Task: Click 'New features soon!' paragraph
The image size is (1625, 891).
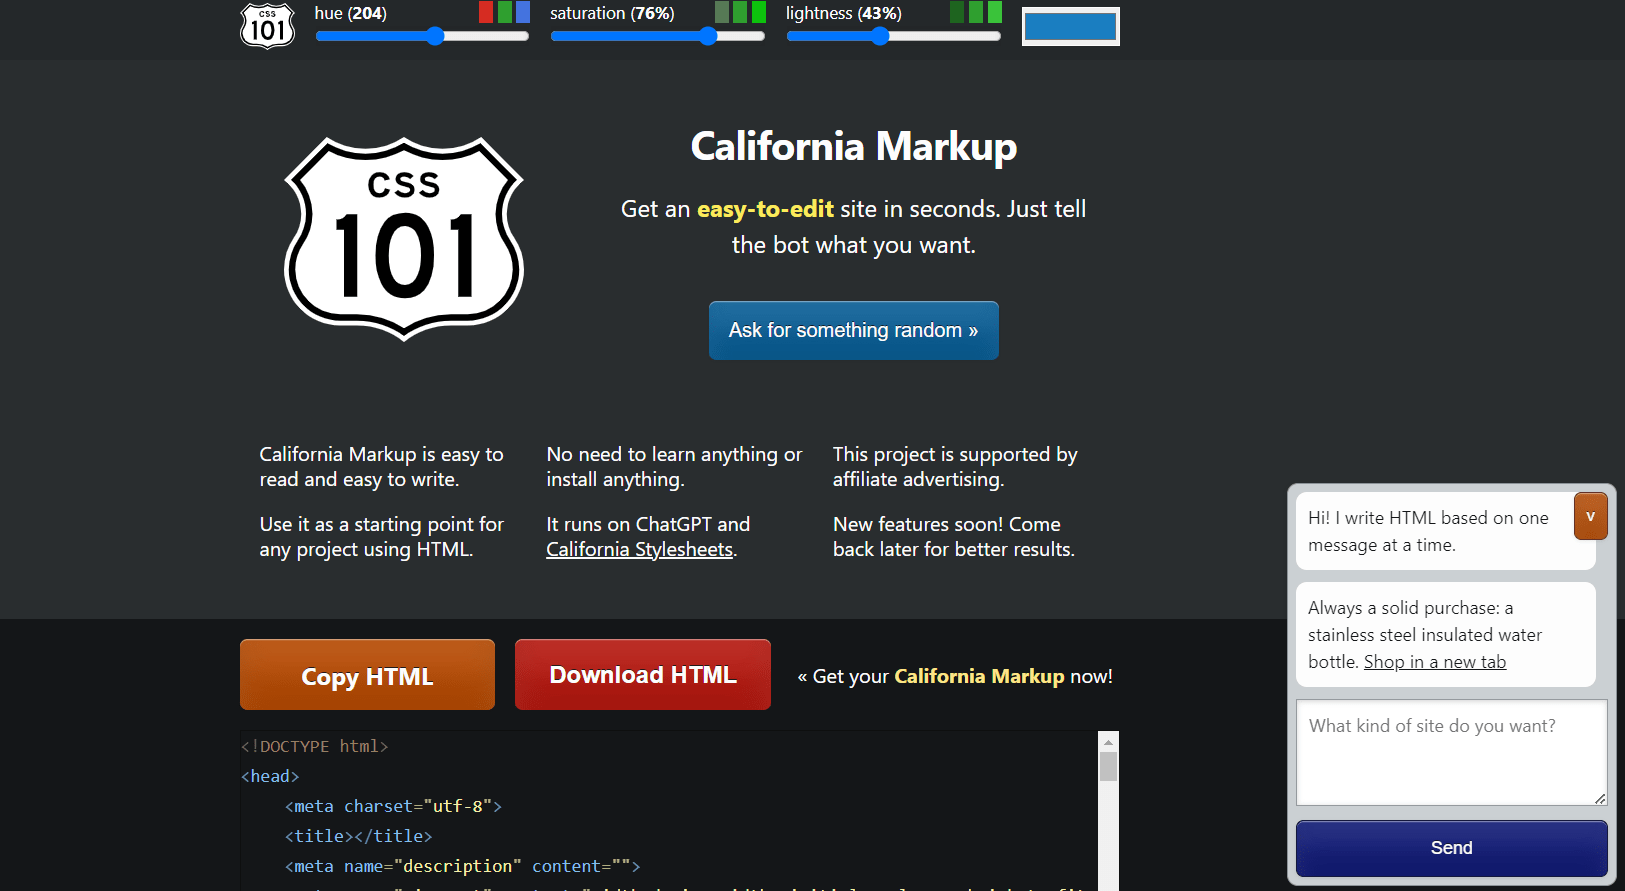Action: [954, 536]
